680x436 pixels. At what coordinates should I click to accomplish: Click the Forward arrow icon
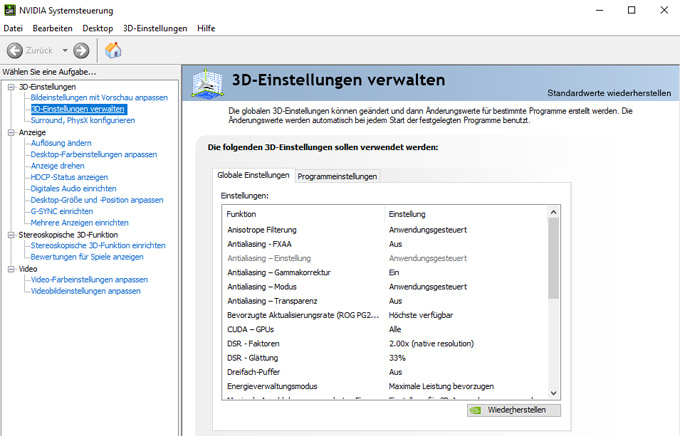(x=81, y=51)
